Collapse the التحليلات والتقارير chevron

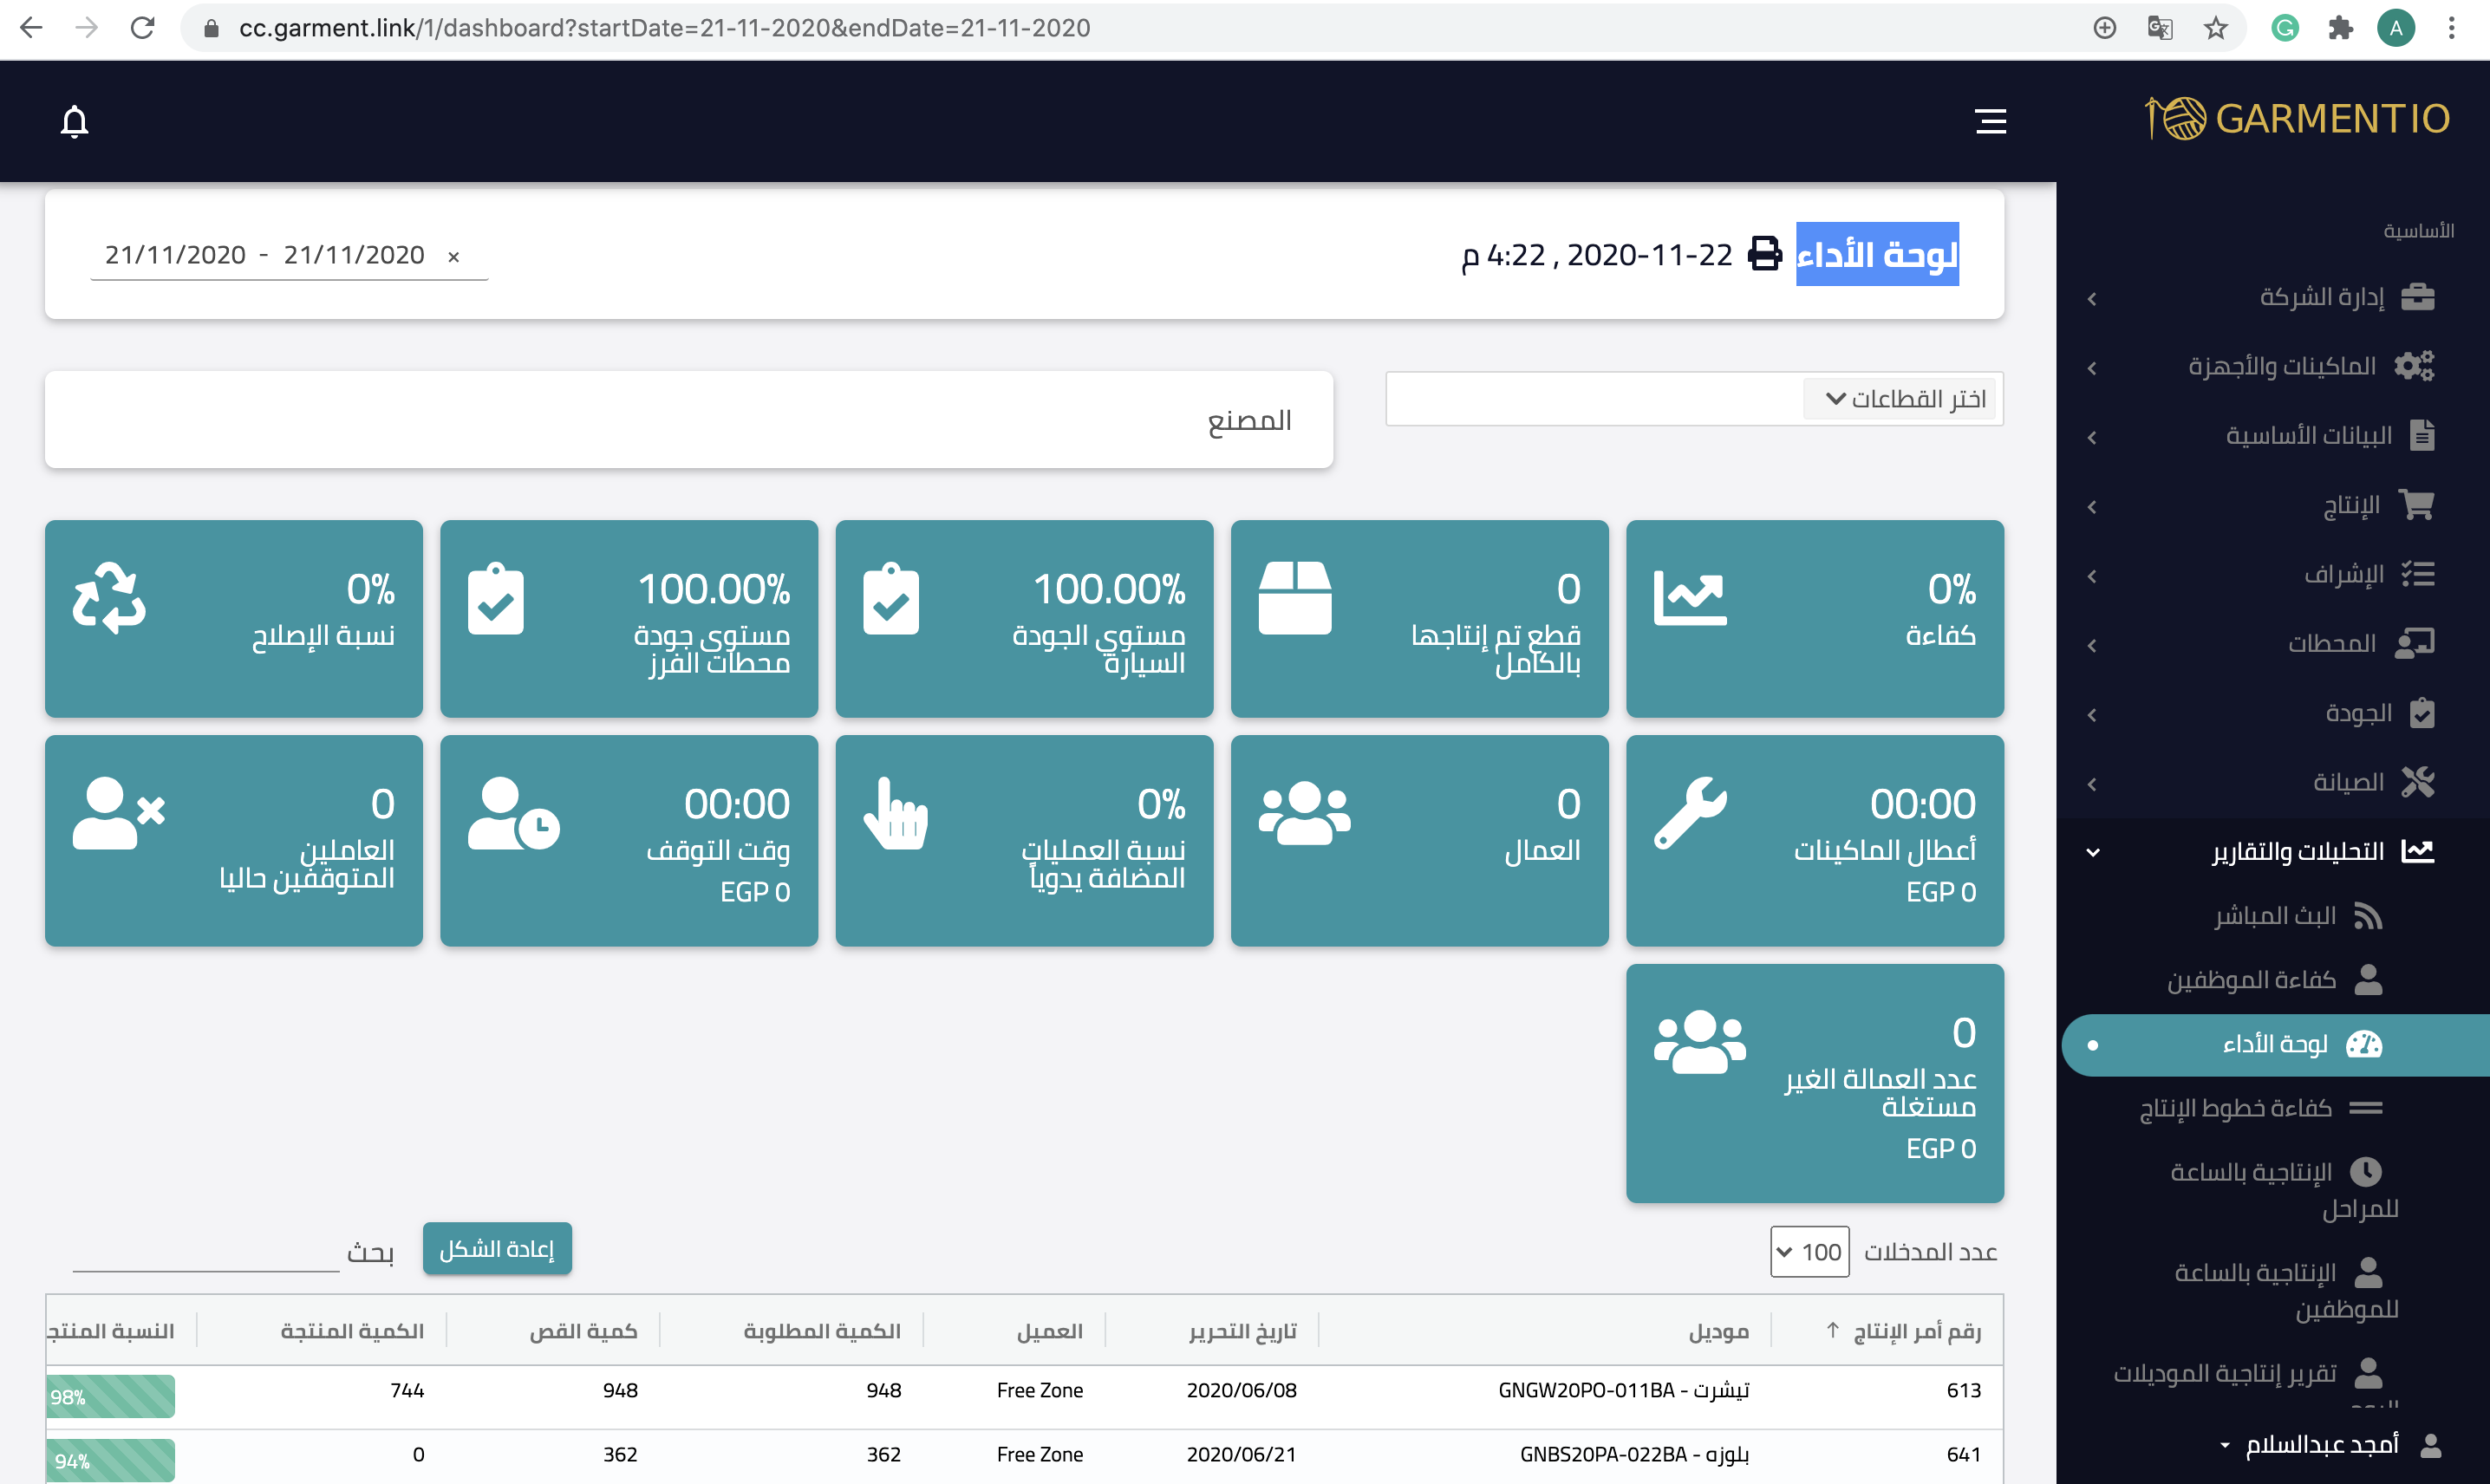pyautogui.click(x=2092, y=853)
